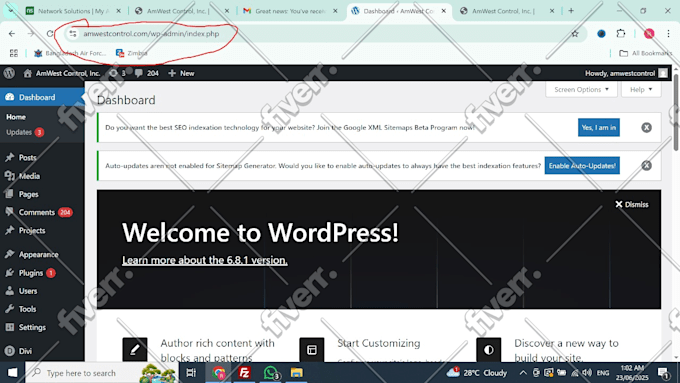Open the Windows Start menu
The width and height of the screenshot is (680, 383).
(x=13, y=373)
